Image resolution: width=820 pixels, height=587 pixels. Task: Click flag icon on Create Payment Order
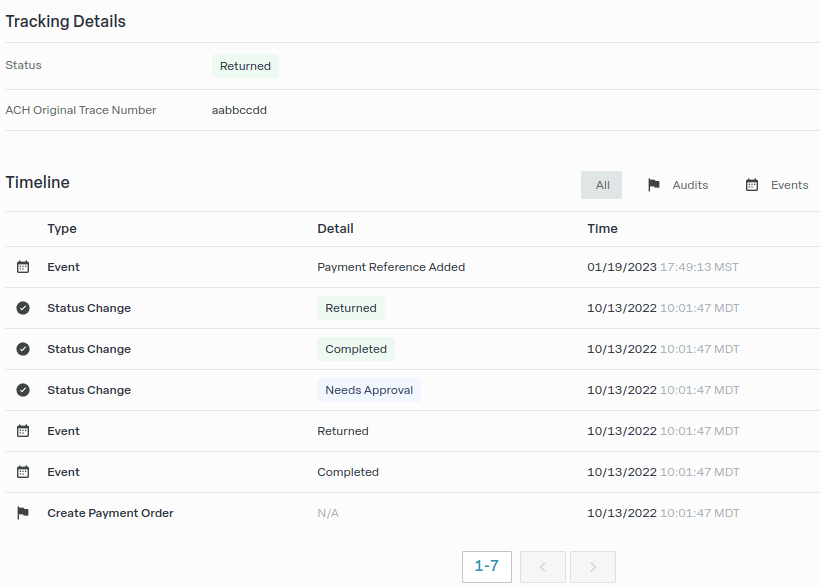click(23, 513)
